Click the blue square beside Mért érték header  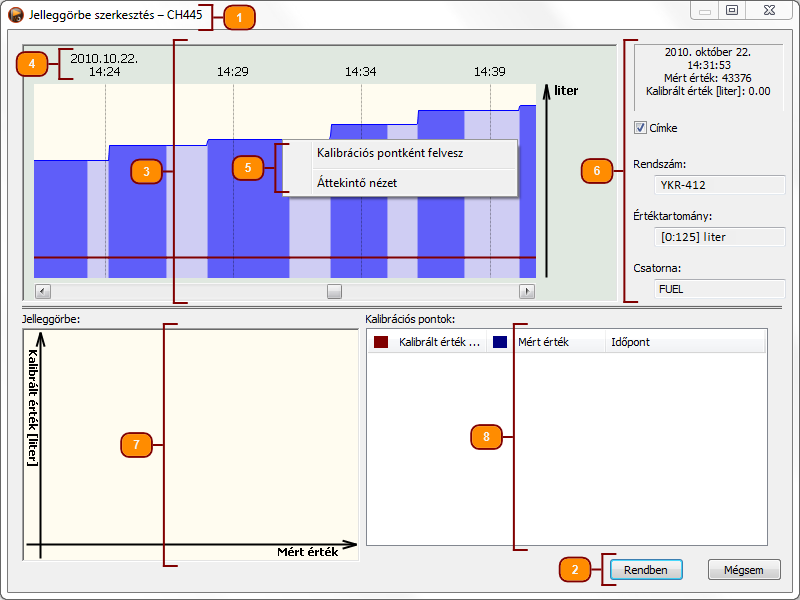(500, 342)
